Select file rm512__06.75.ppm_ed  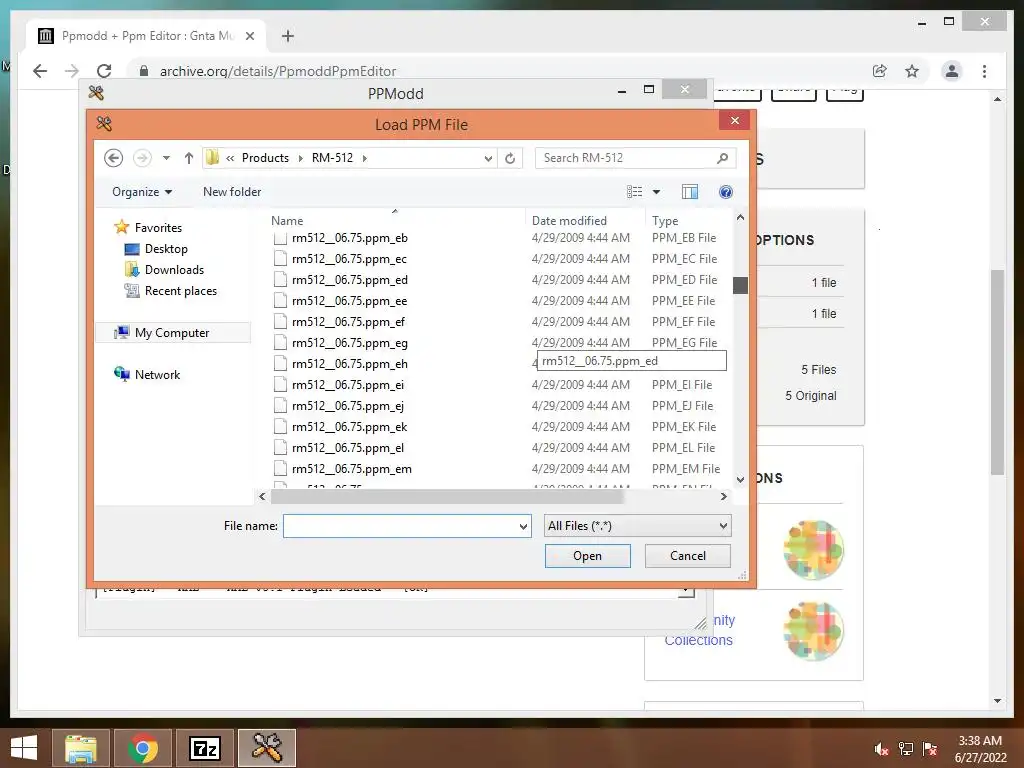tap(349, 280)
